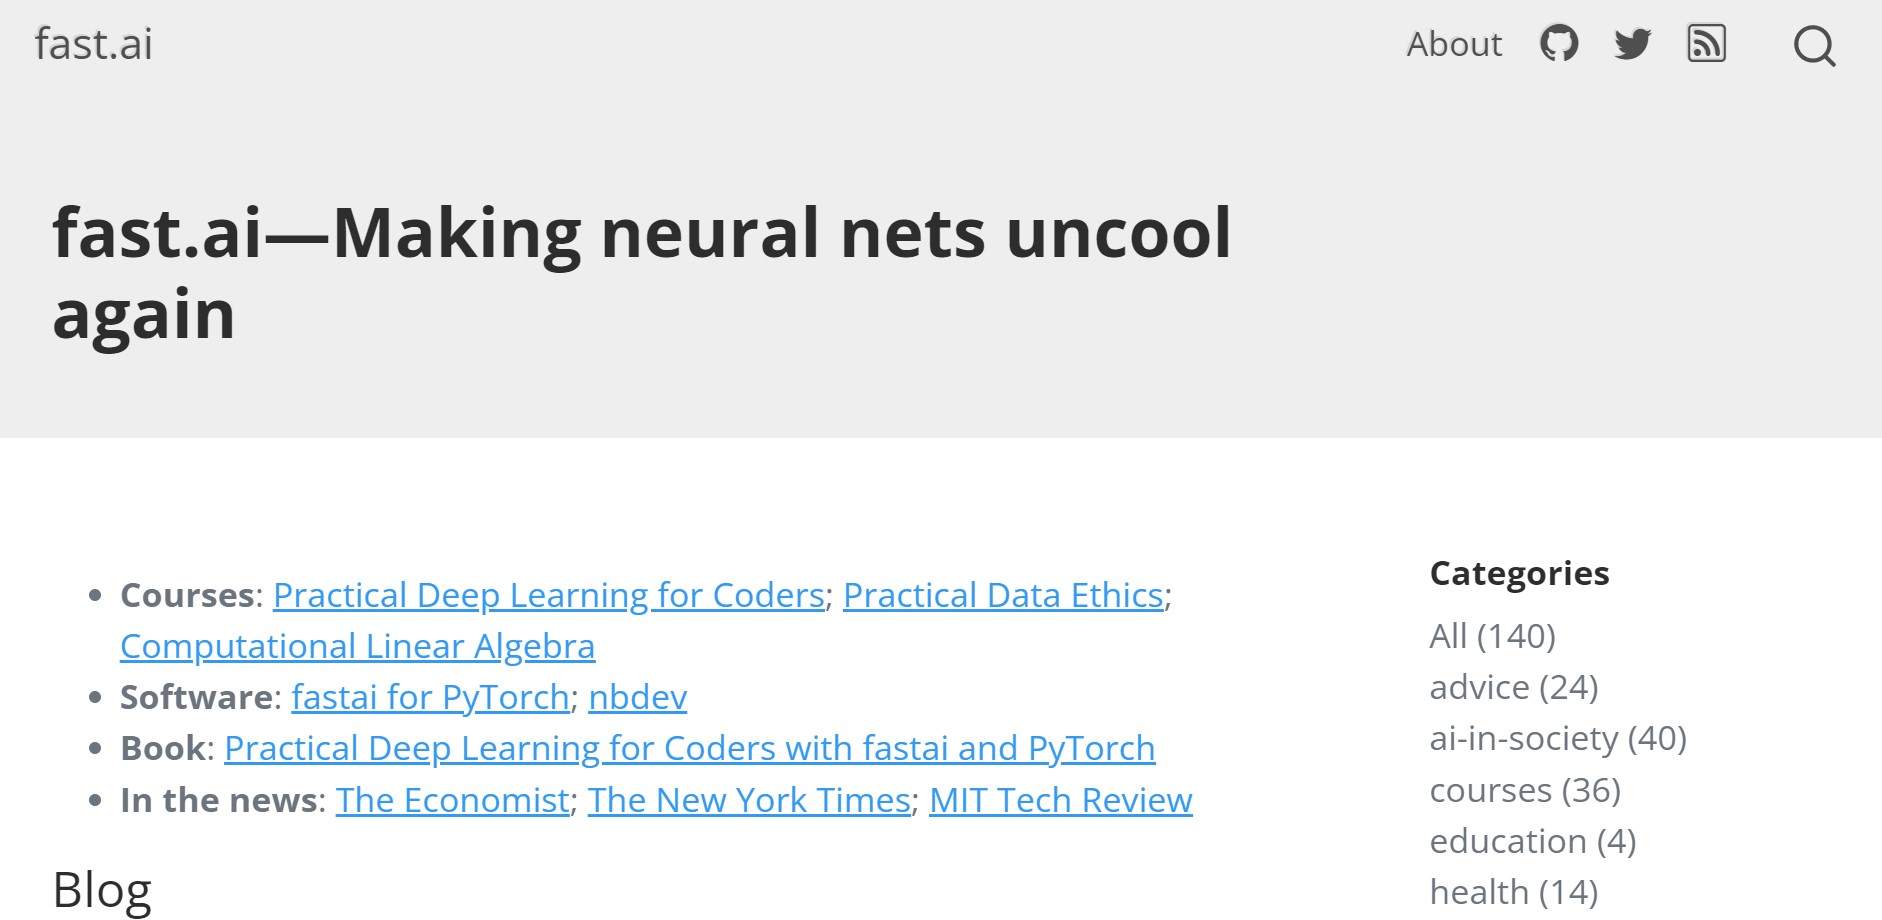Select the education (4) category
Screen dimensions: 1882x920
(x=1532, y=841)
